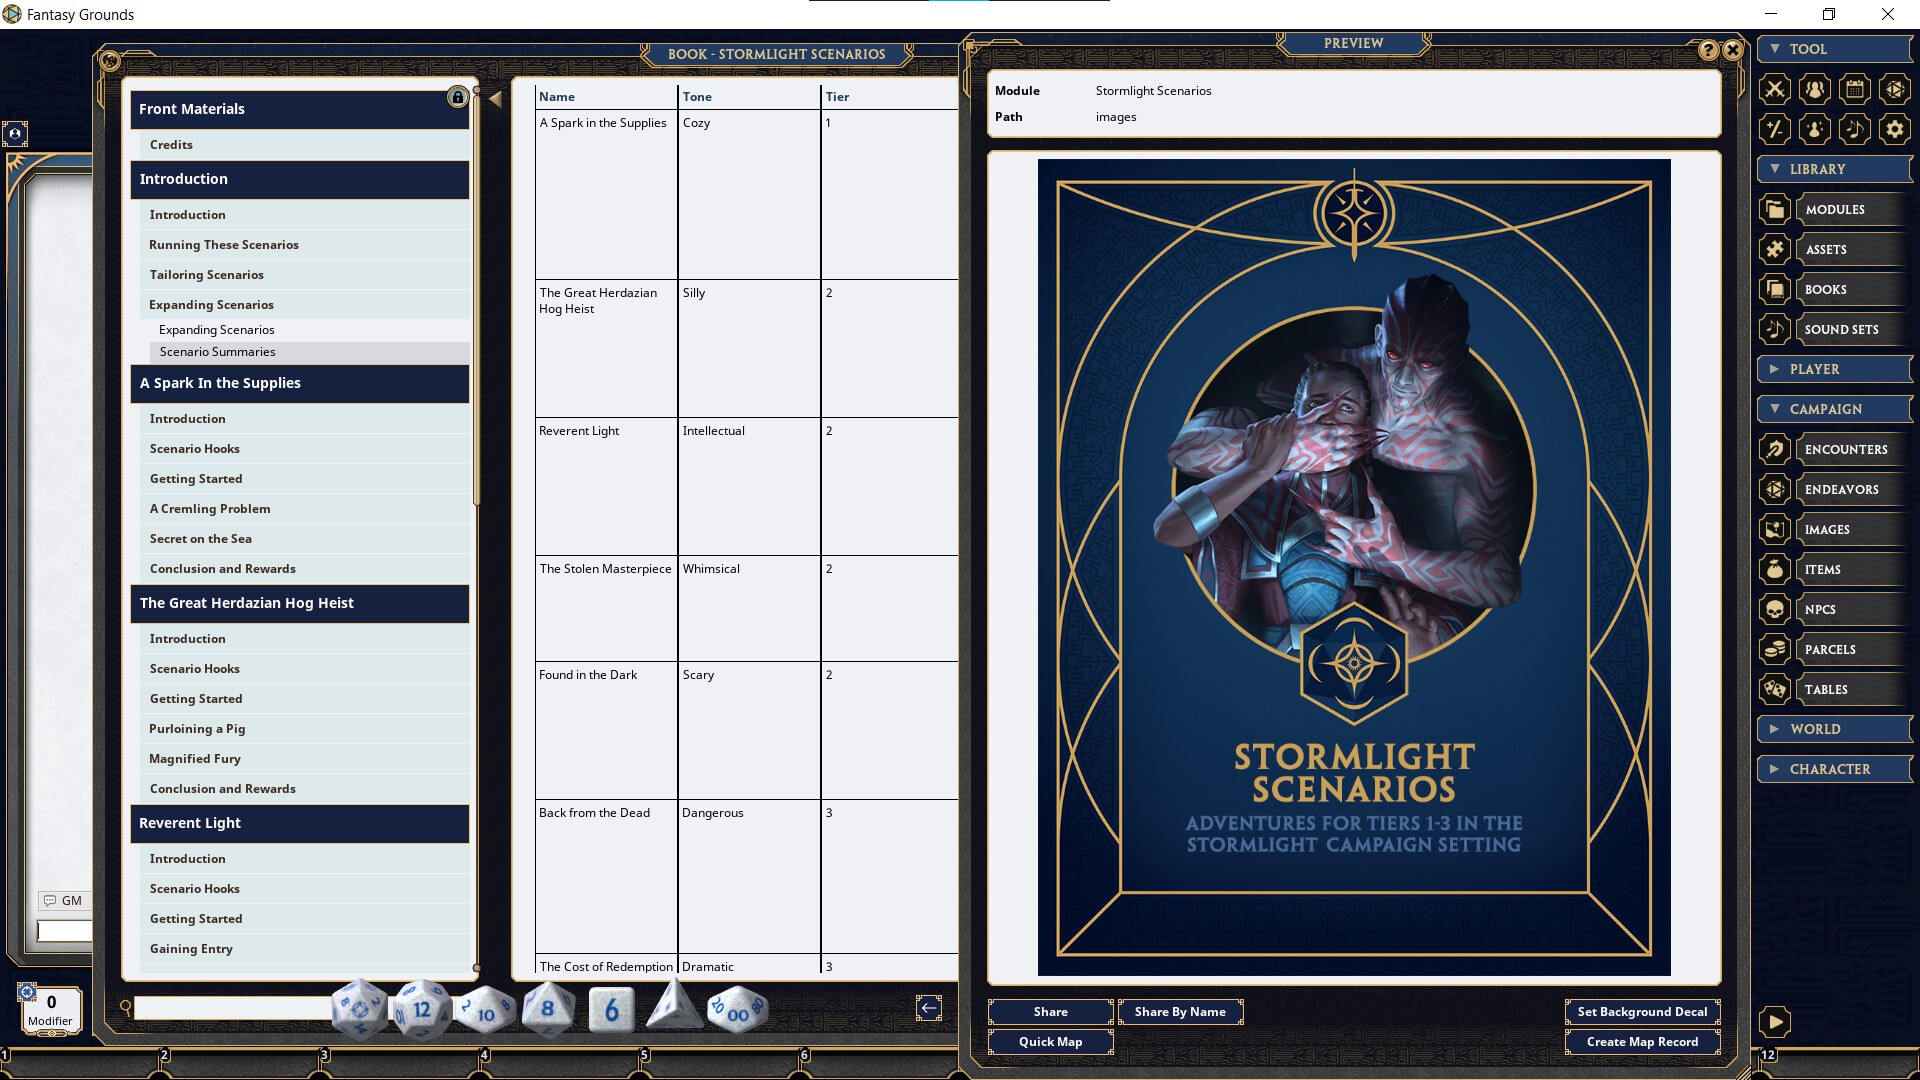Select Scenario Summaries in the book contents
Image resolution: width=1920 pixels, height=1080 pixels.
(218, 352)
